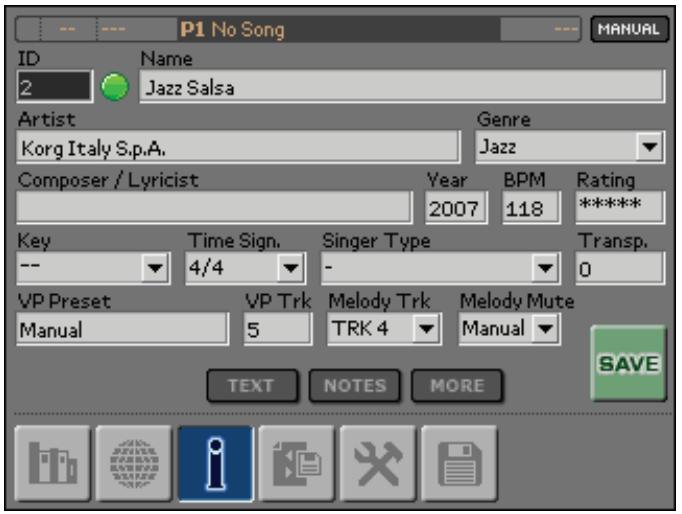682x514 pixels.
Task: Click the empty Composer / Lyricist field
Action: (214, 207)
